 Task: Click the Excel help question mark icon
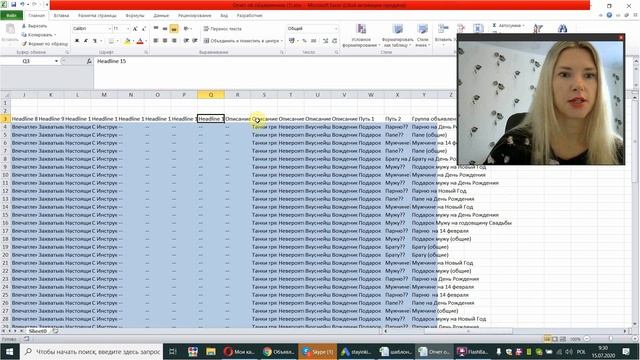[609, 15]
